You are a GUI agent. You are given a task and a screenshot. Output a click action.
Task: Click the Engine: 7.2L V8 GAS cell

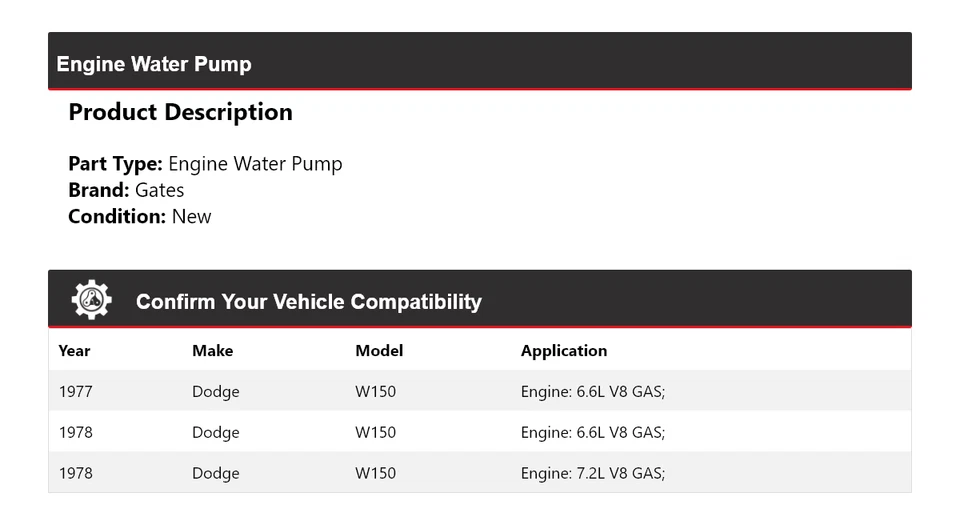tap(592, 474)
